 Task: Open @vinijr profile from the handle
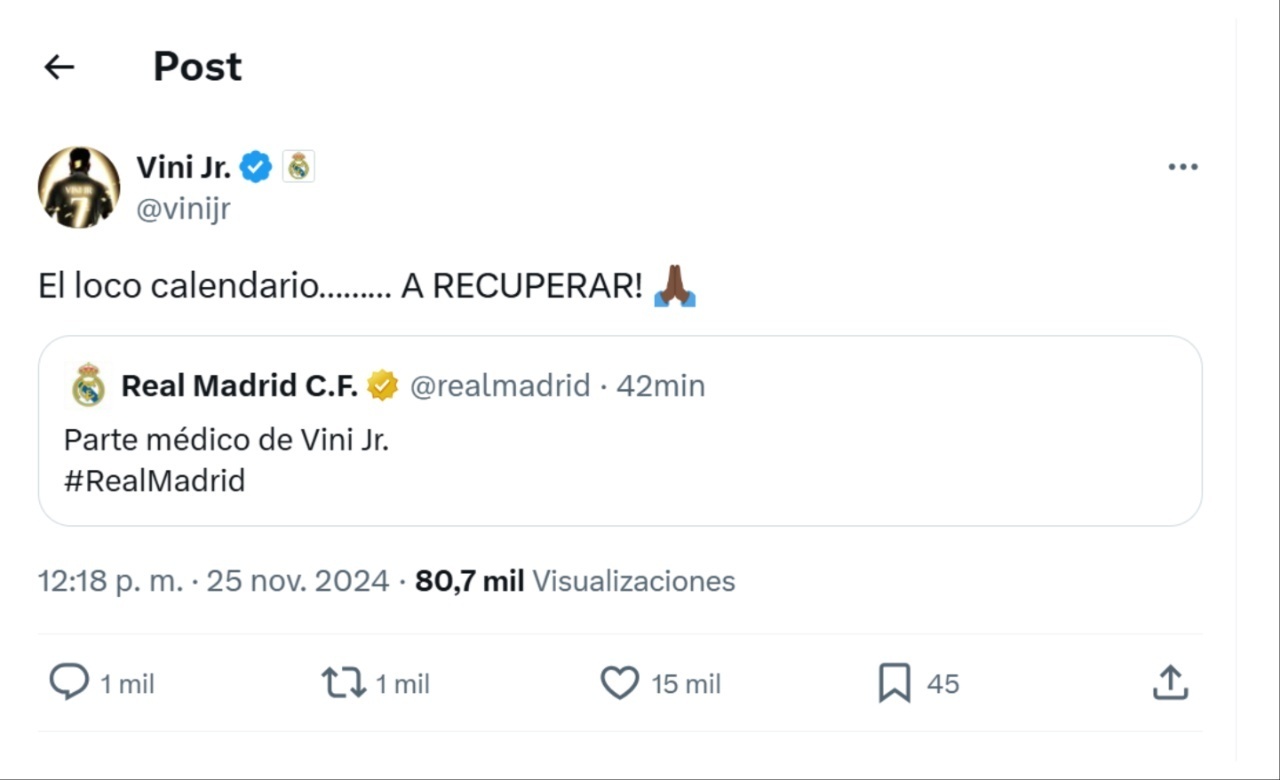click(x=183, y=208)
